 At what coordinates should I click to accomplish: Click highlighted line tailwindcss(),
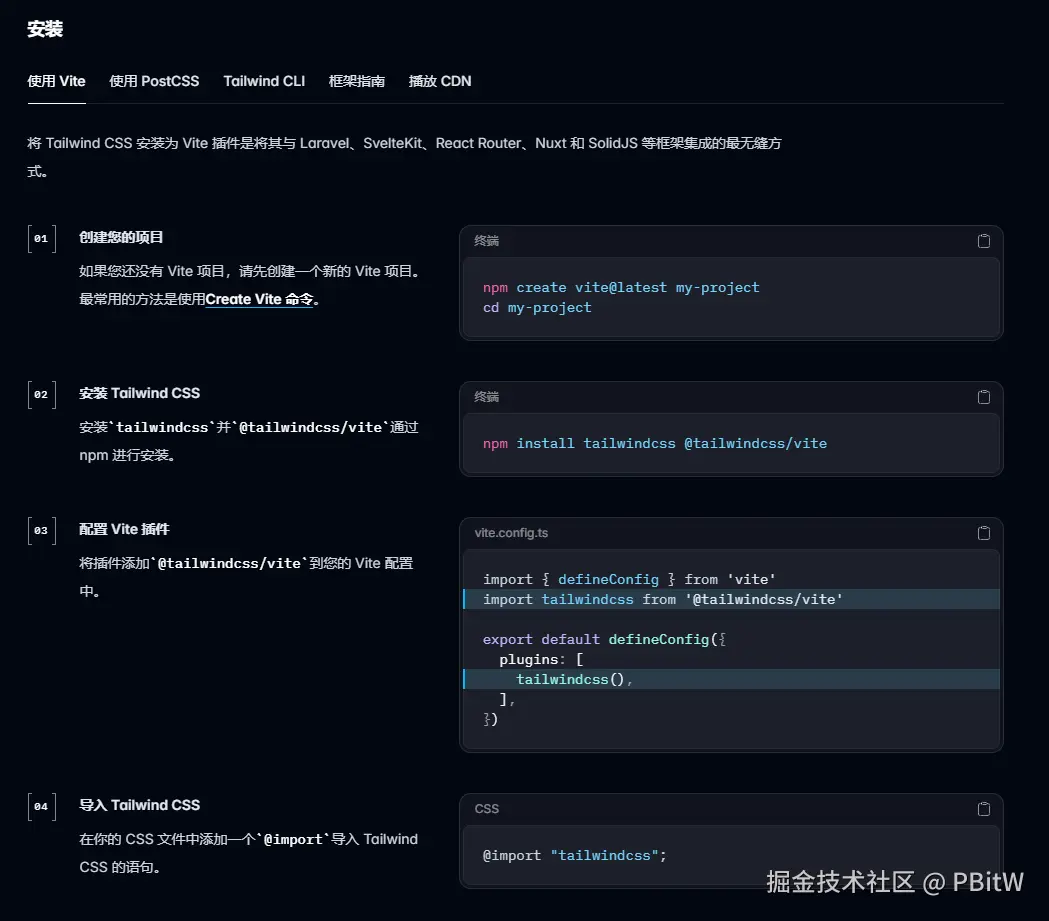pyautogui.click(x=731, y=679)
